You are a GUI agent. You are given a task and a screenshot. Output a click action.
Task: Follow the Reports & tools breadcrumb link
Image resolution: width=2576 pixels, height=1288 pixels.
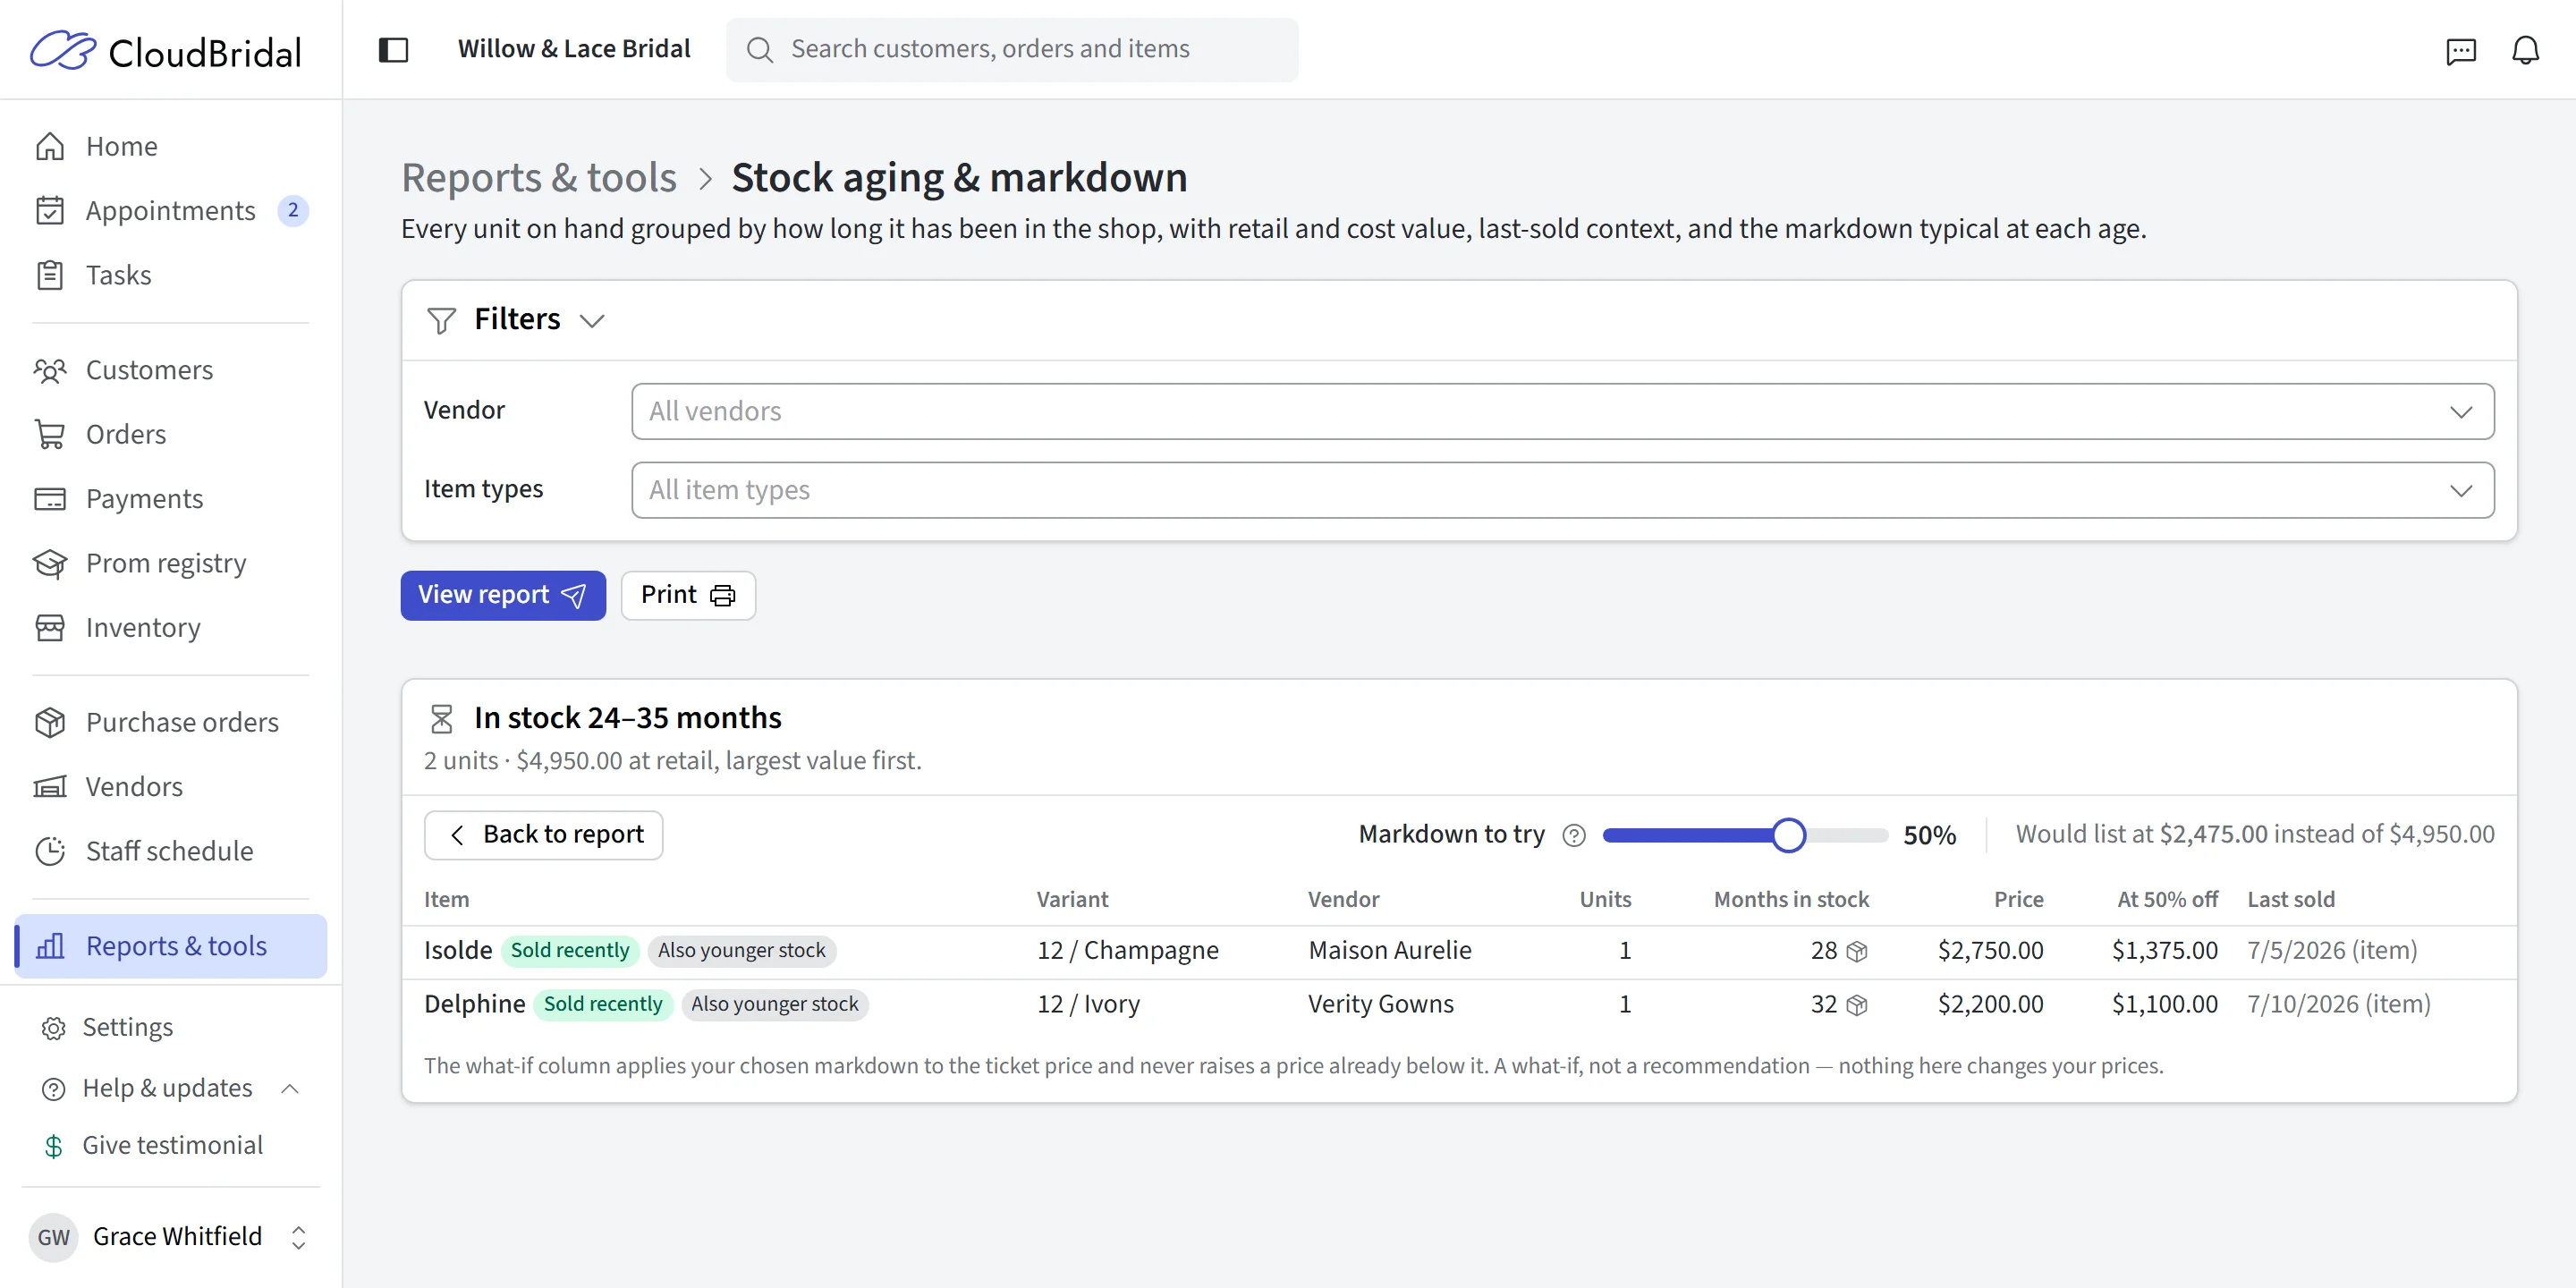click(539, 178)
